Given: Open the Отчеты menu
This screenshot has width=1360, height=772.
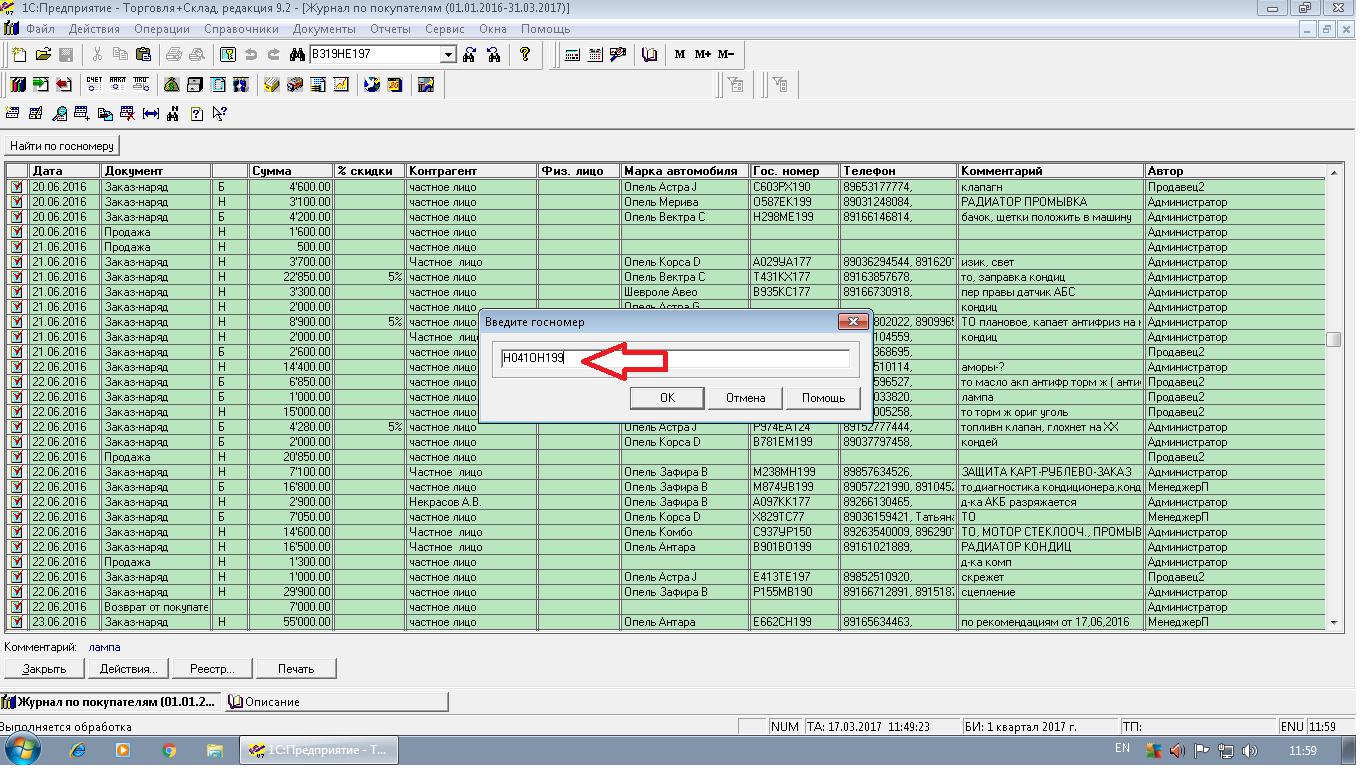Looking at the screenshot, I should (390, 29).
